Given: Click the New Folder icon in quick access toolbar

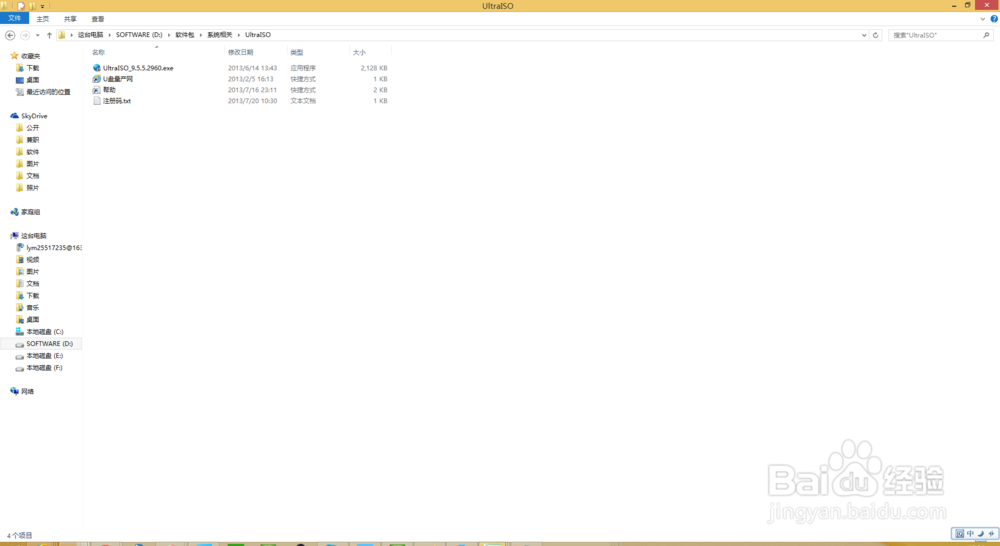Looking at the screenshot, I should click(x=33, y=6).
